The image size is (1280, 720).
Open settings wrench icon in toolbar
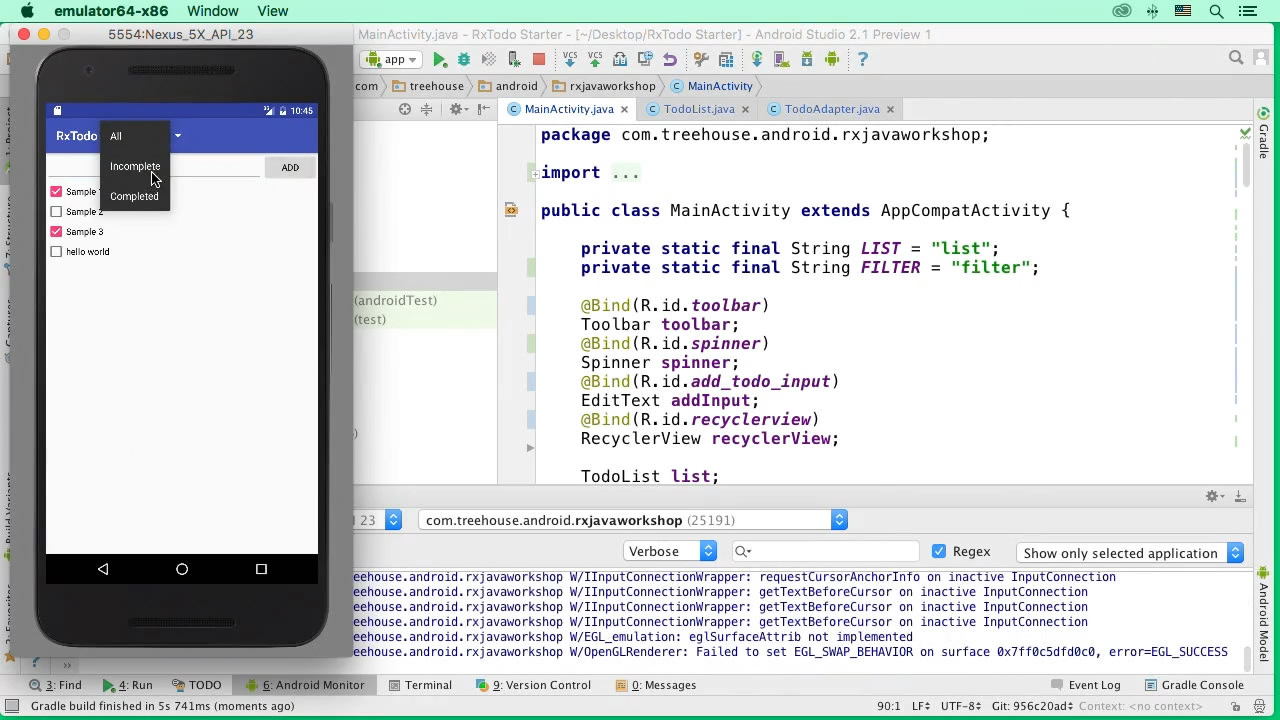701,59
